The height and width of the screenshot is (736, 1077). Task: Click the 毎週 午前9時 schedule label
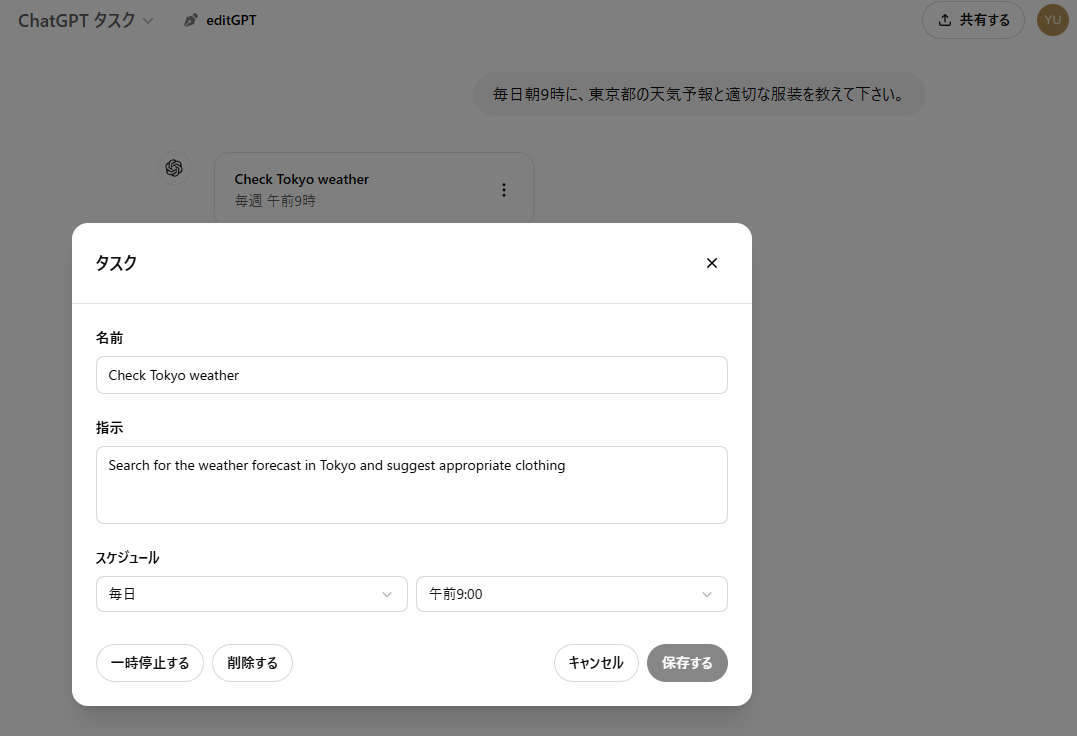click(274, 200)
